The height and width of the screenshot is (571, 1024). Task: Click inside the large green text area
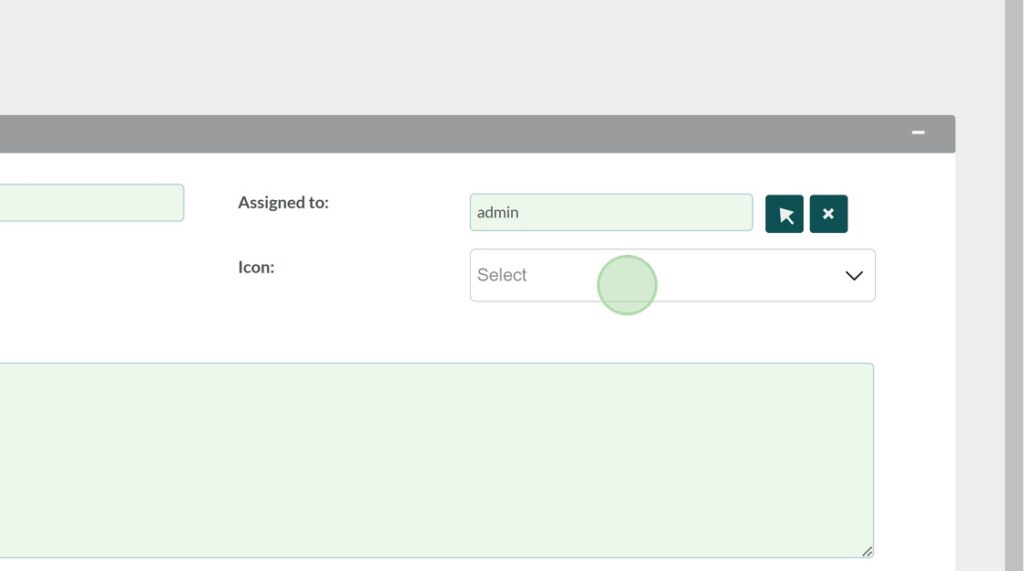[430, 460]
